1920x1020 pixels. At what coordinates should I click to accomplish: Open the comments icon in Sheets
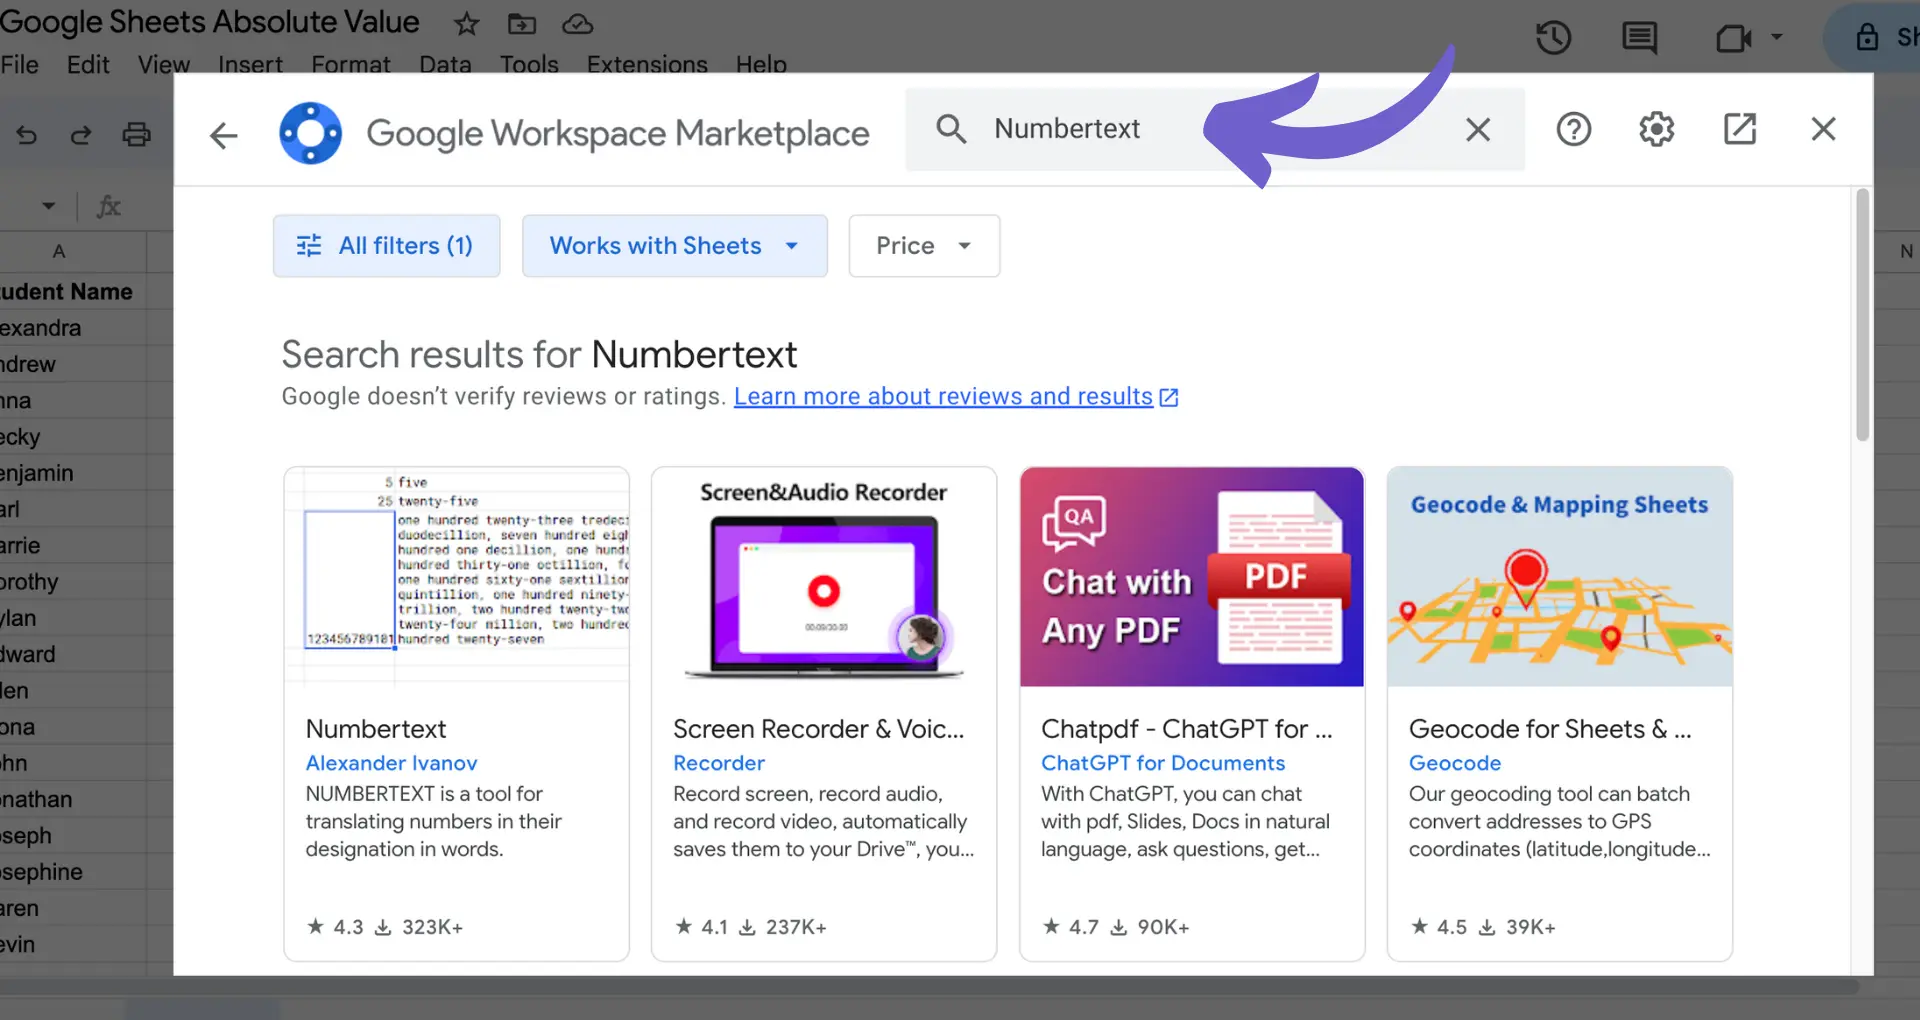pyautogui.click(x=1639, y=39)
